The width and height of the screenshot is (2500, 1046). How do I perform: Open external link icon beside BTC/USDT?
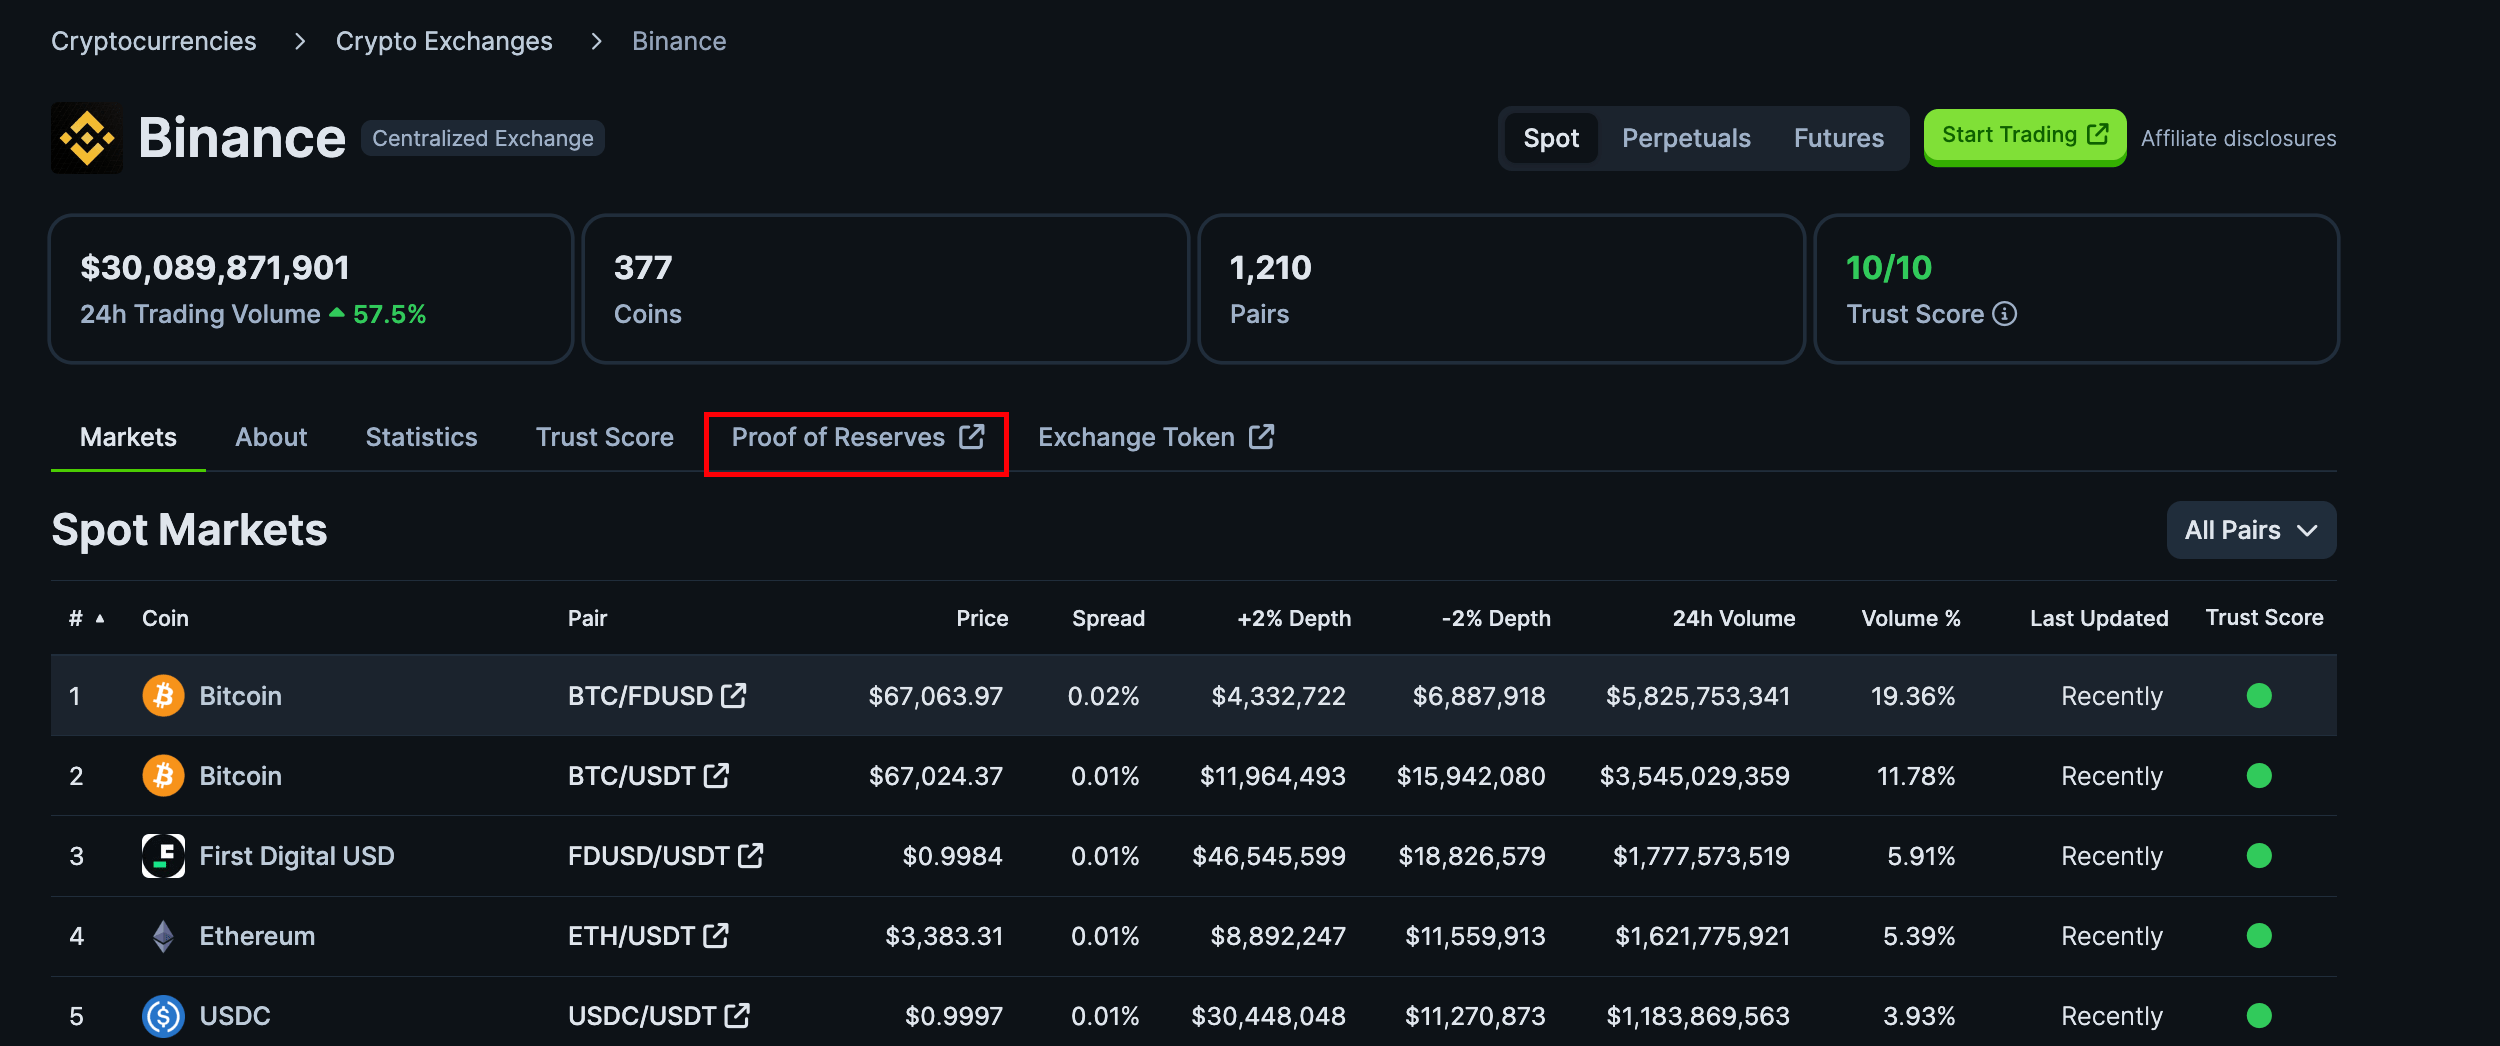(x=716, y=775)
